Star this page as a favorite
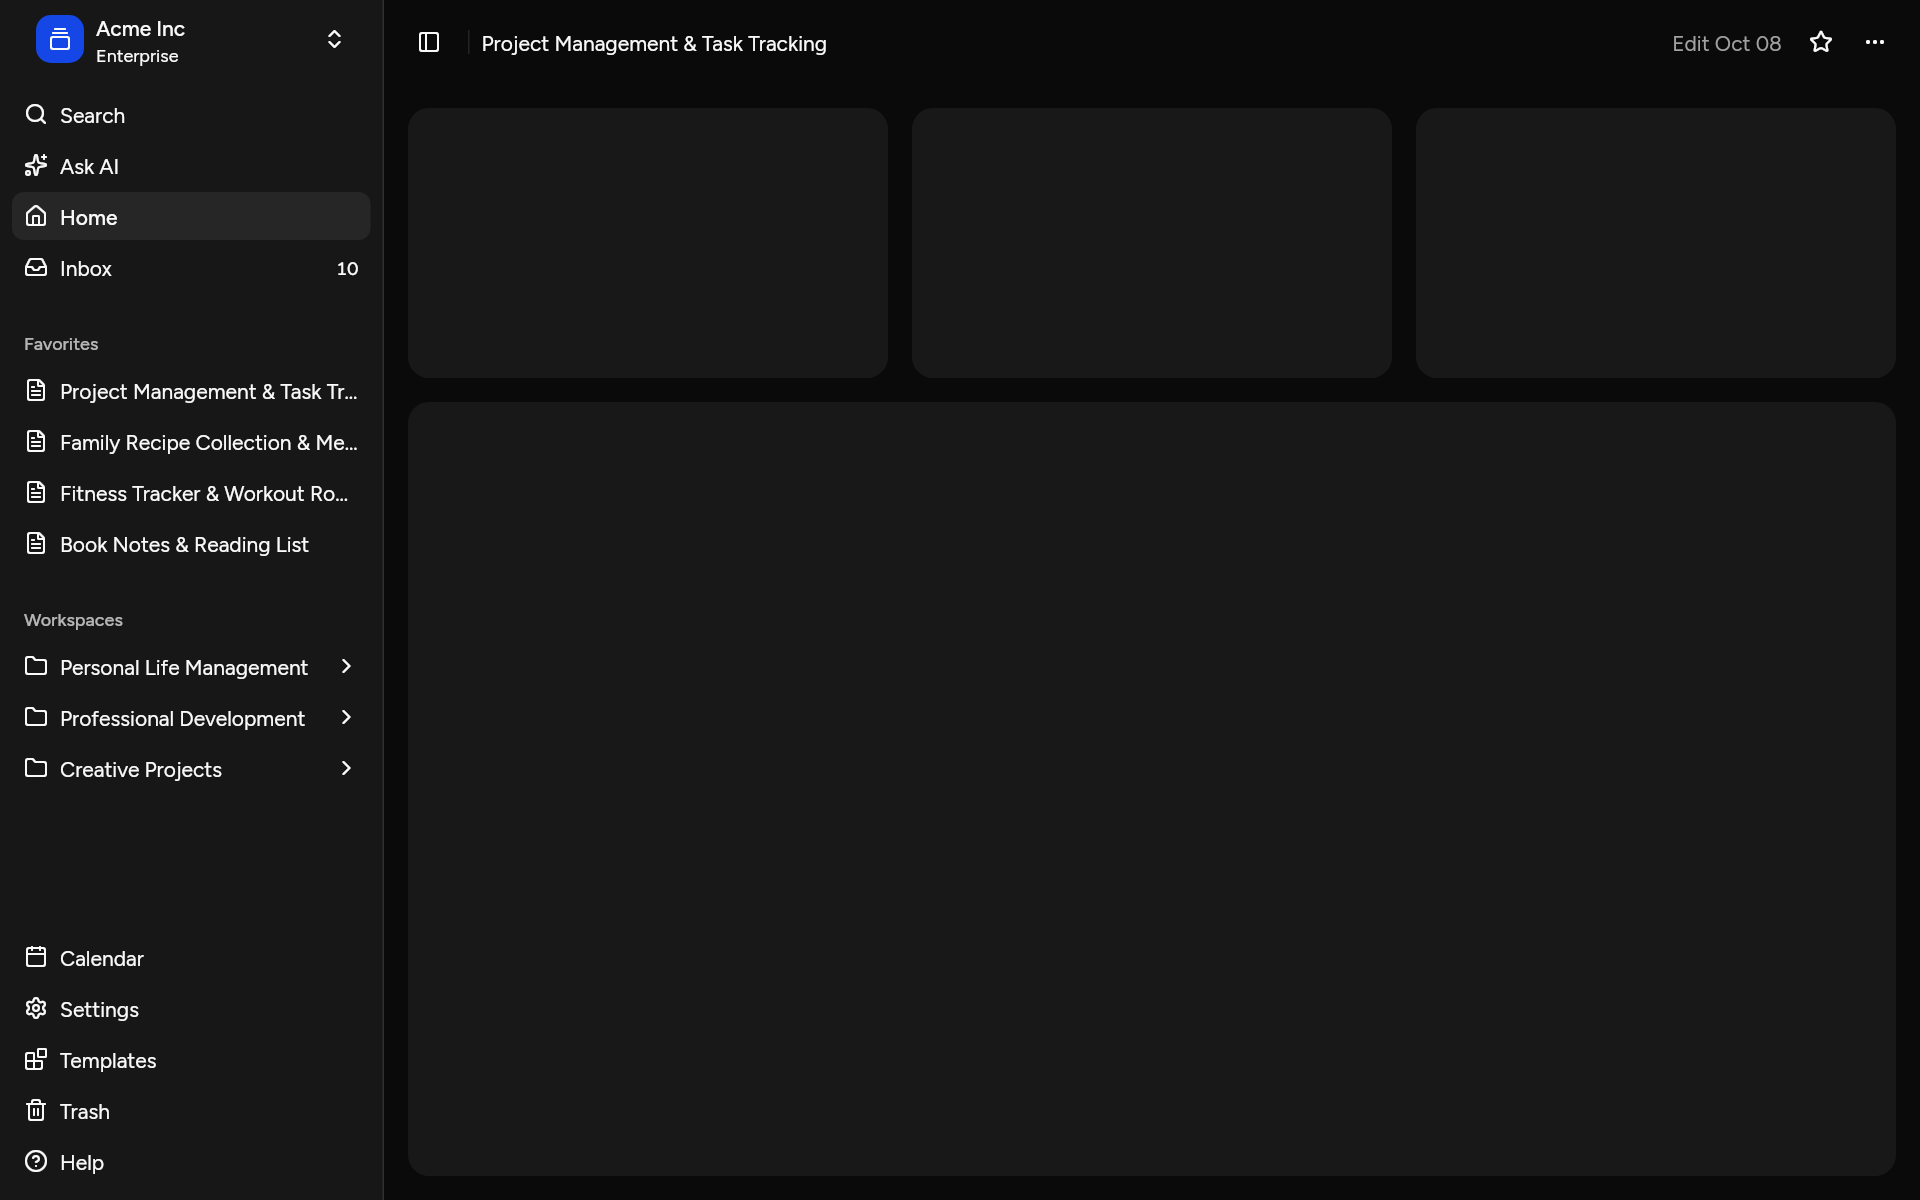The image size is (1920, 1200). 1821,43
